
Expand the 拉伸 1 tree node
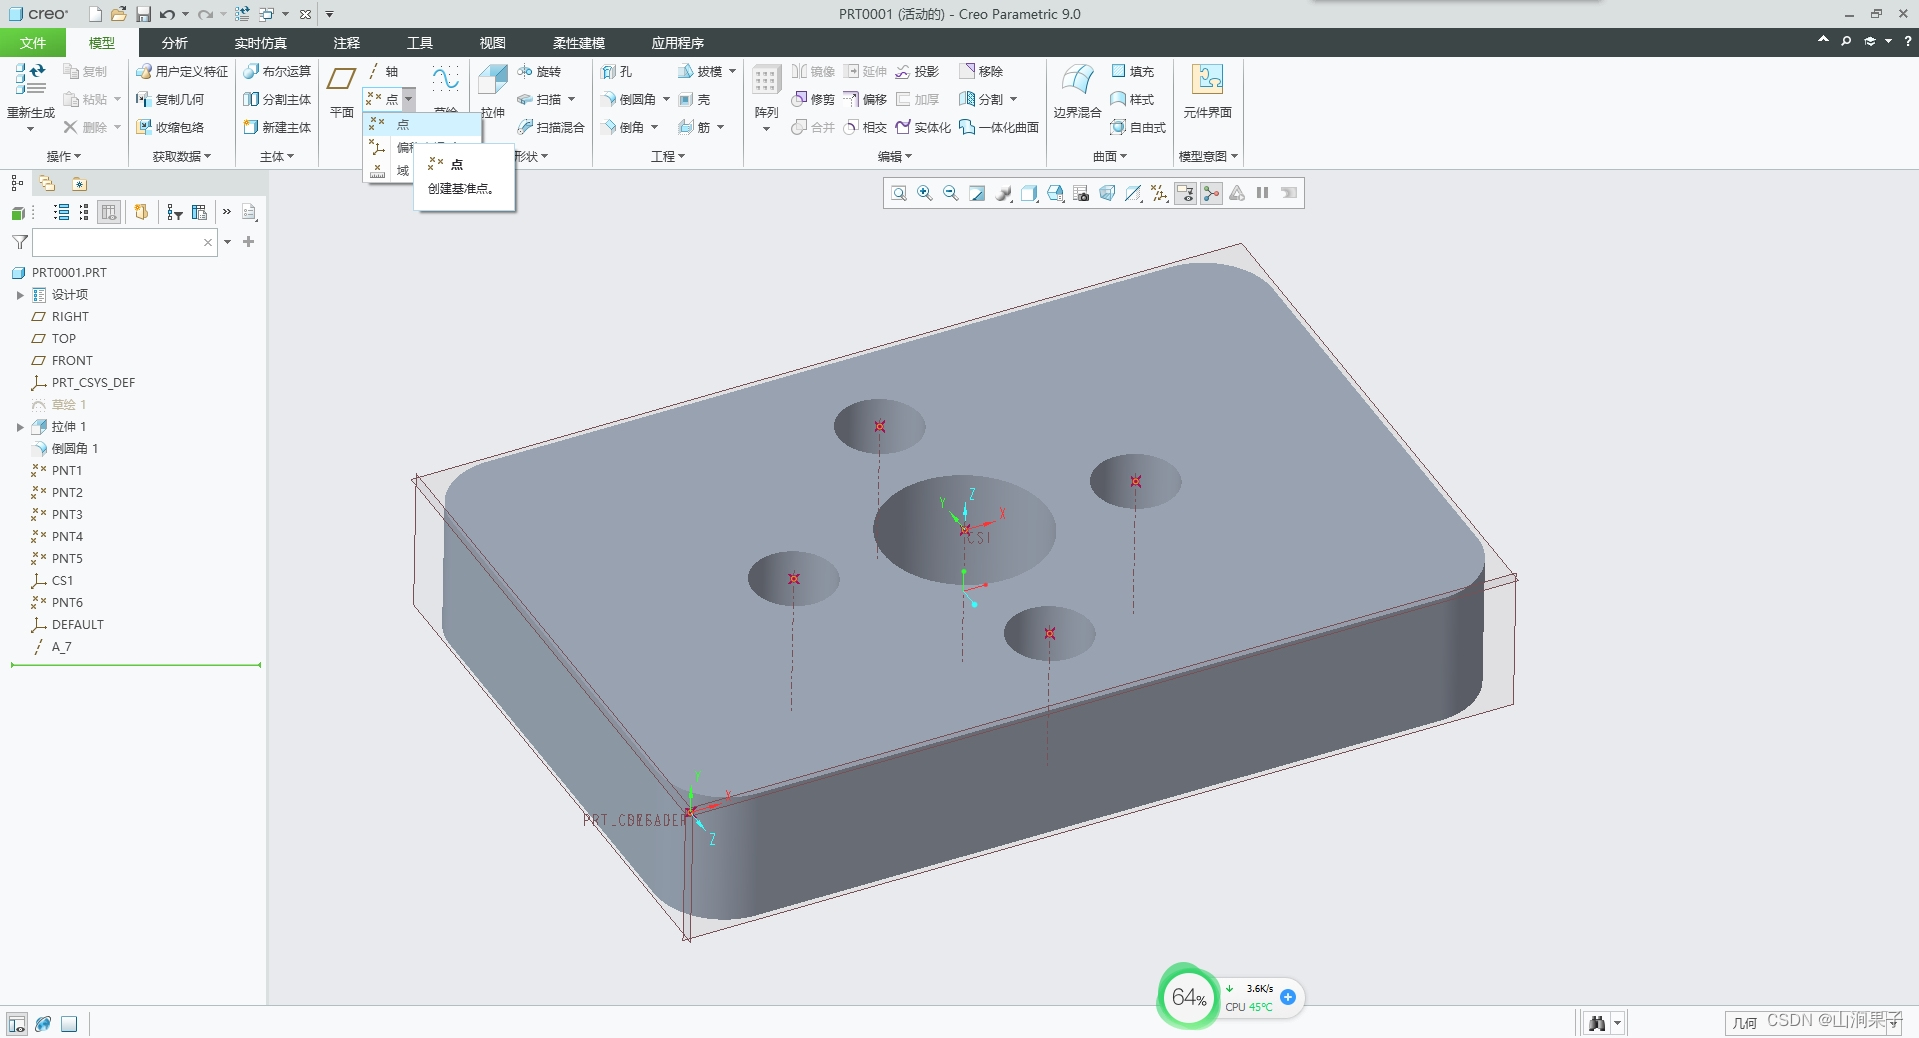coord(20,427)
